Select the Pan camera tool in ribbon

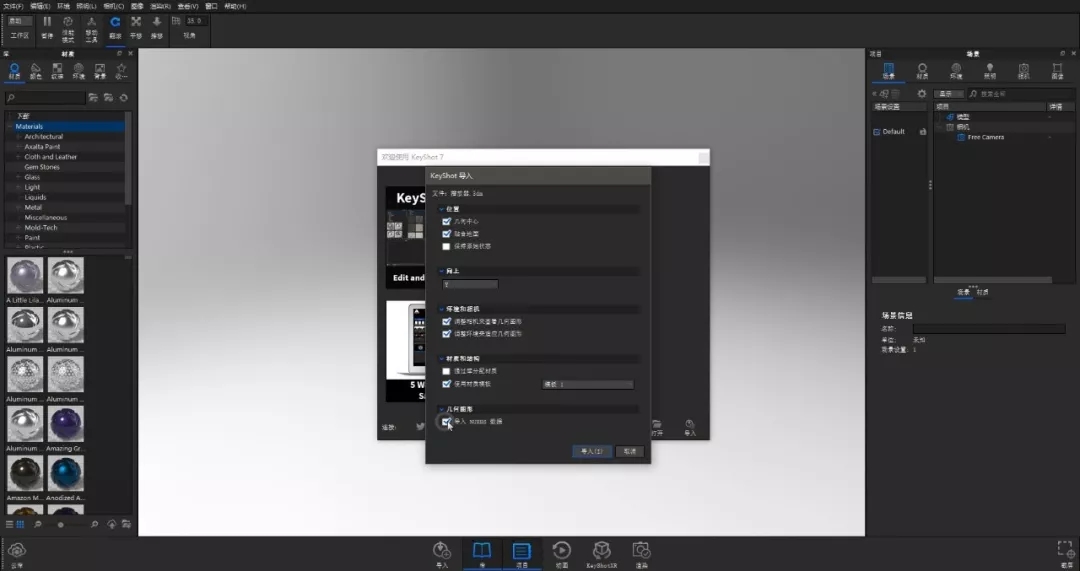pos(136,22)
